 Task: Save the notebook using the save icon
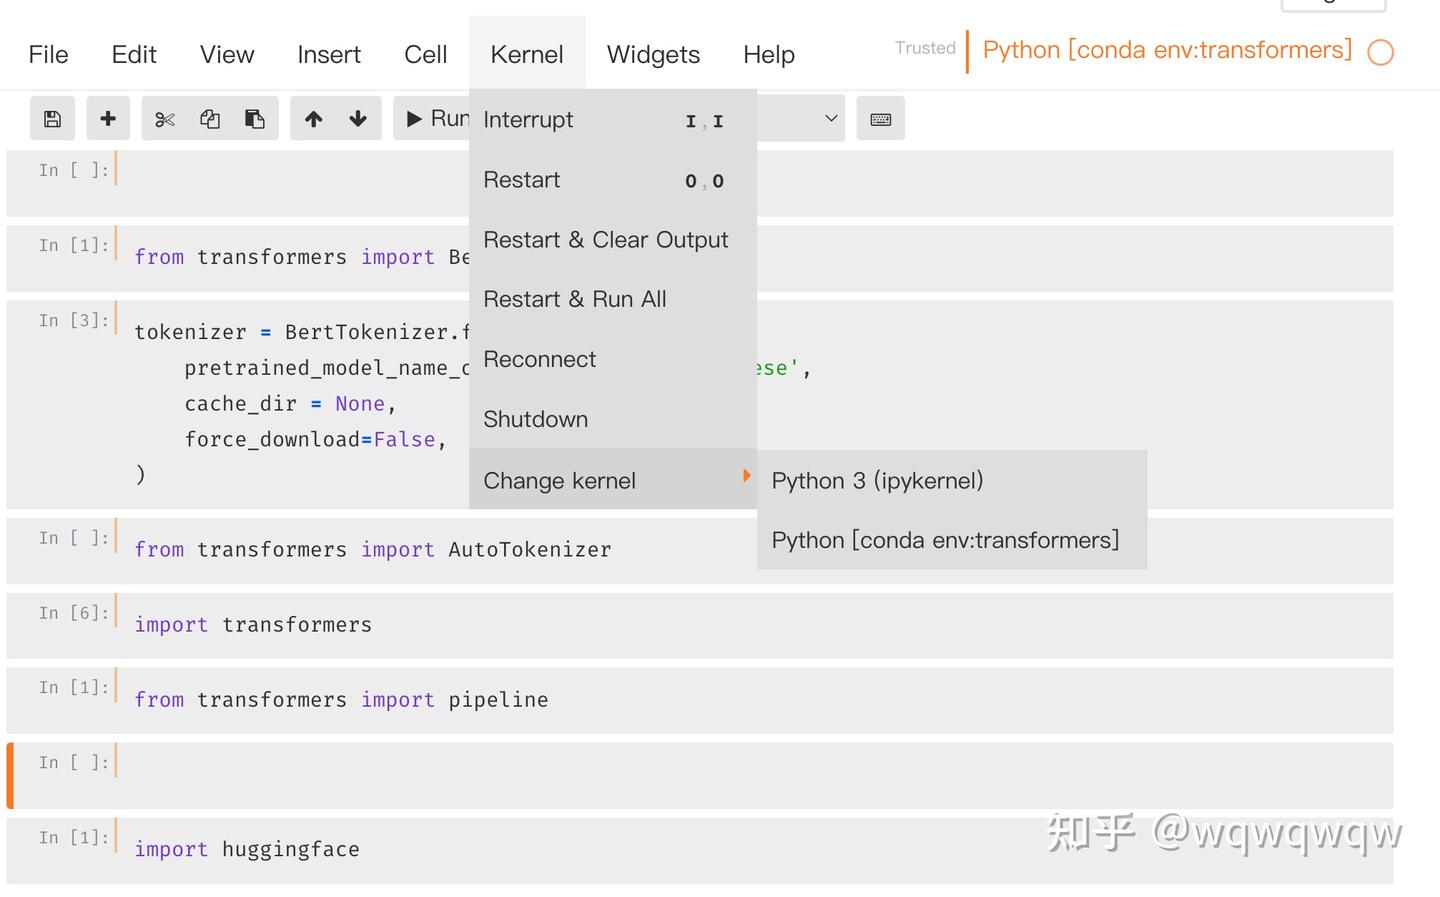pyautogui.click(x=52, y=118)
